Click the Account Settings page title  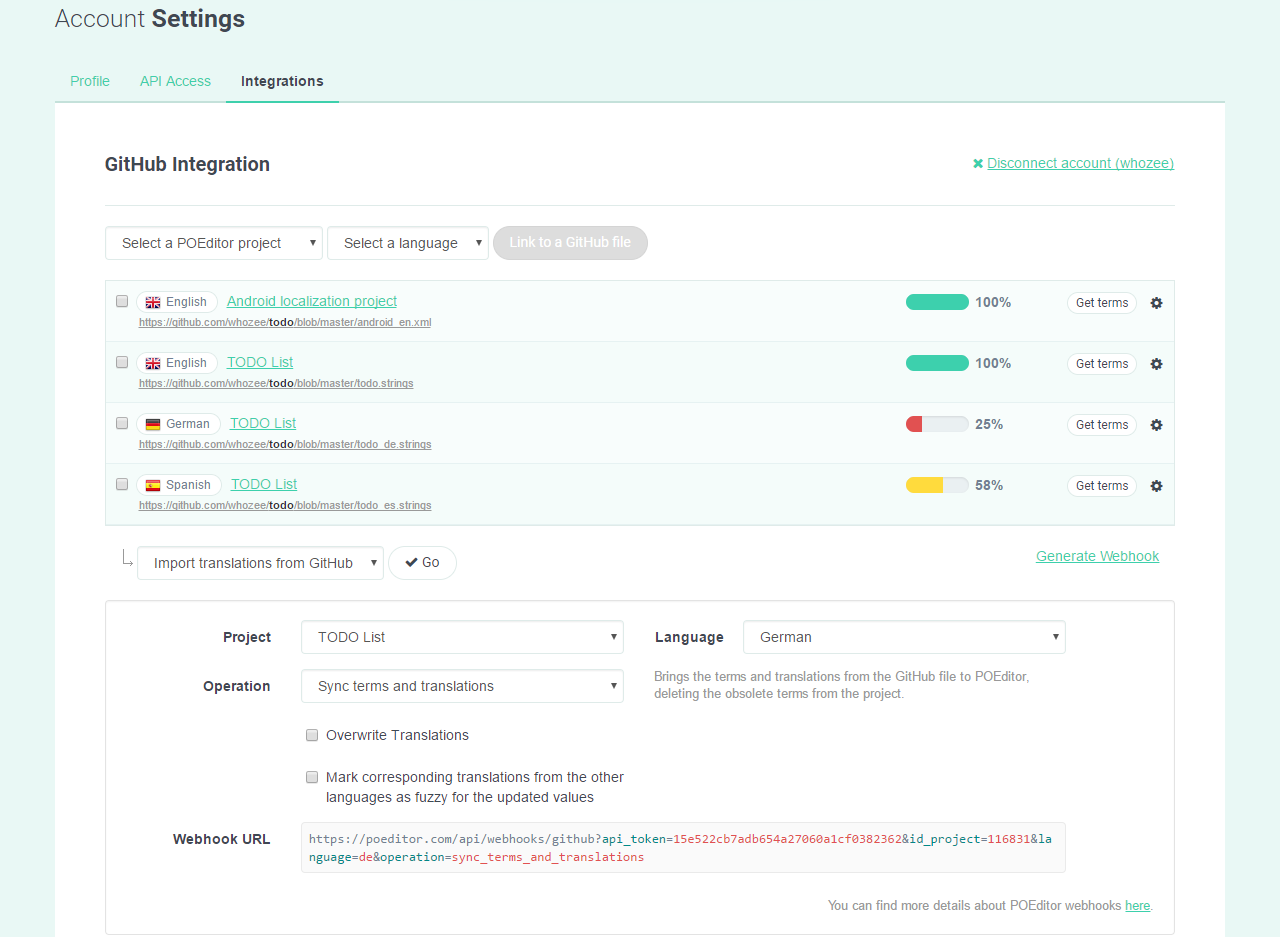[150, 19]
